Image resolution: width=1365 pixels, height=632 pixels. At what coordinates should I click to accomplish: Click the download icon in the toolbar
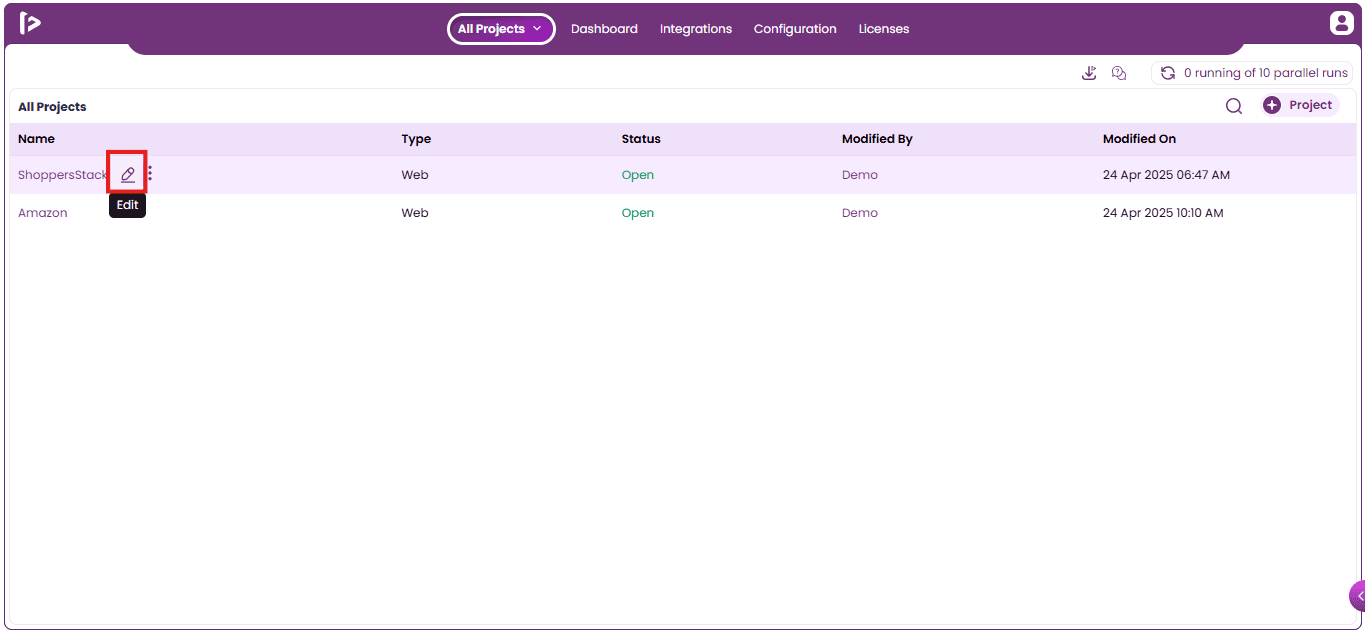1089,73
